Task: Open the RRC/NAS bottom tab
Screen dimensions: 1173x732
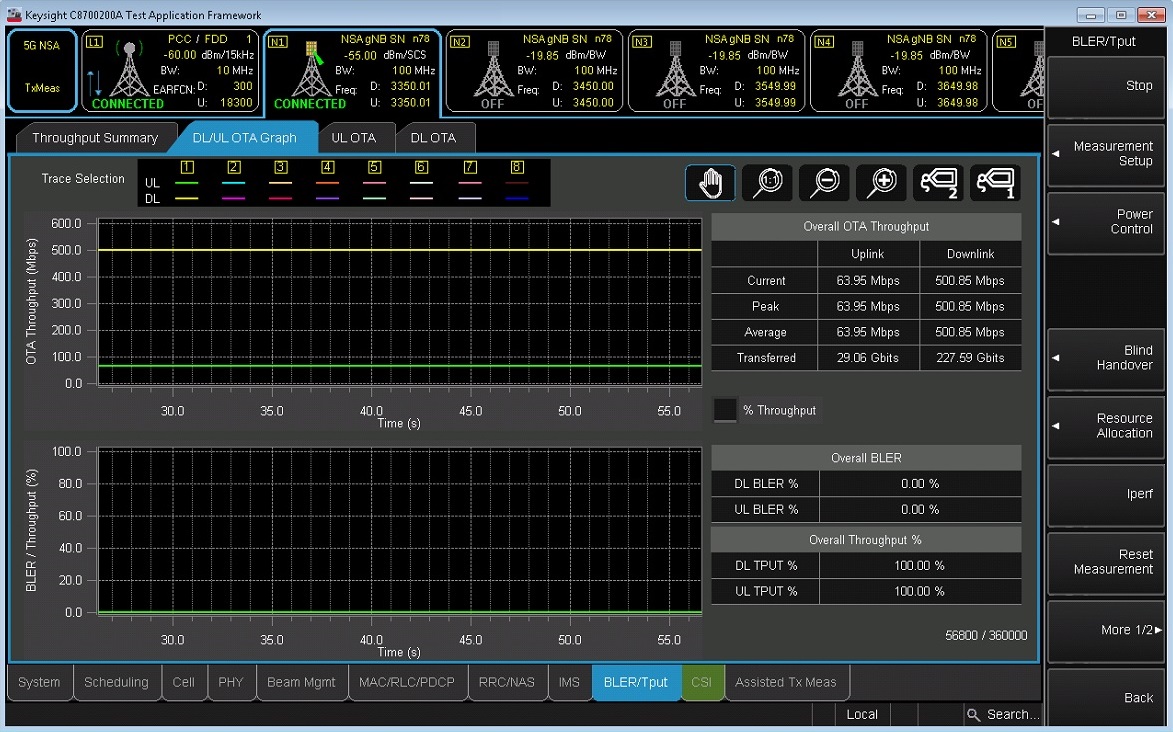Action: click(507, 683)
